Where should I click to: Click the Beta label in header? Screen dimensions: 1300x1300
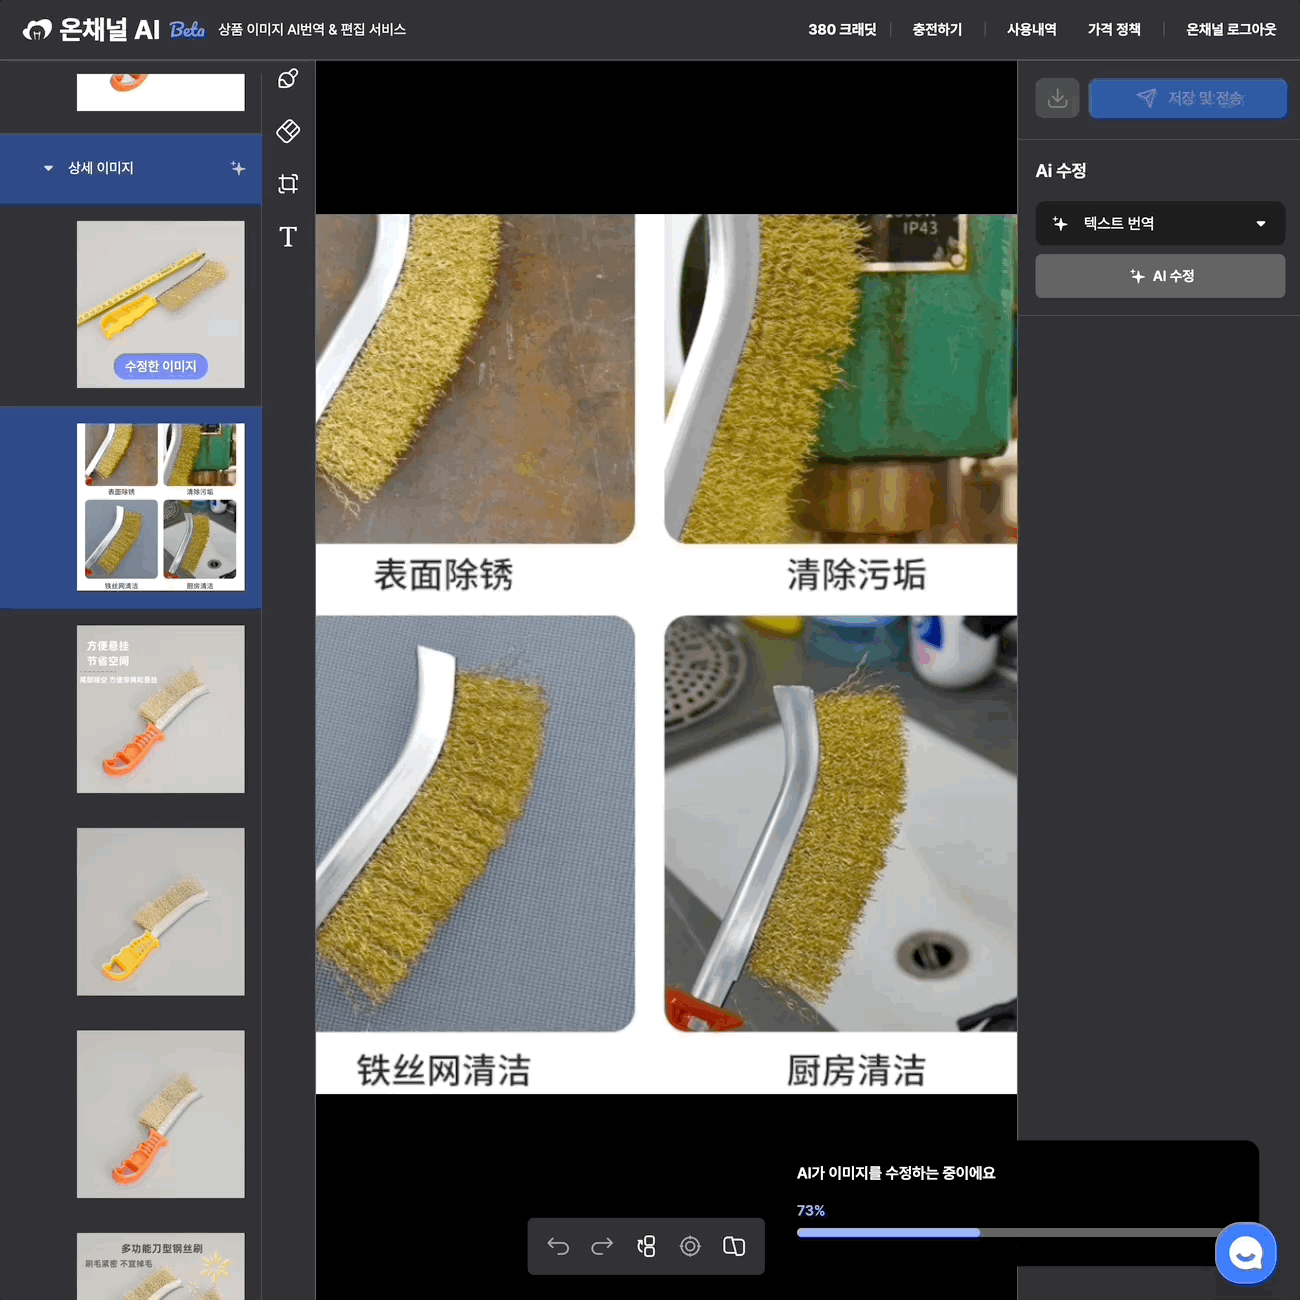point(187,30)
